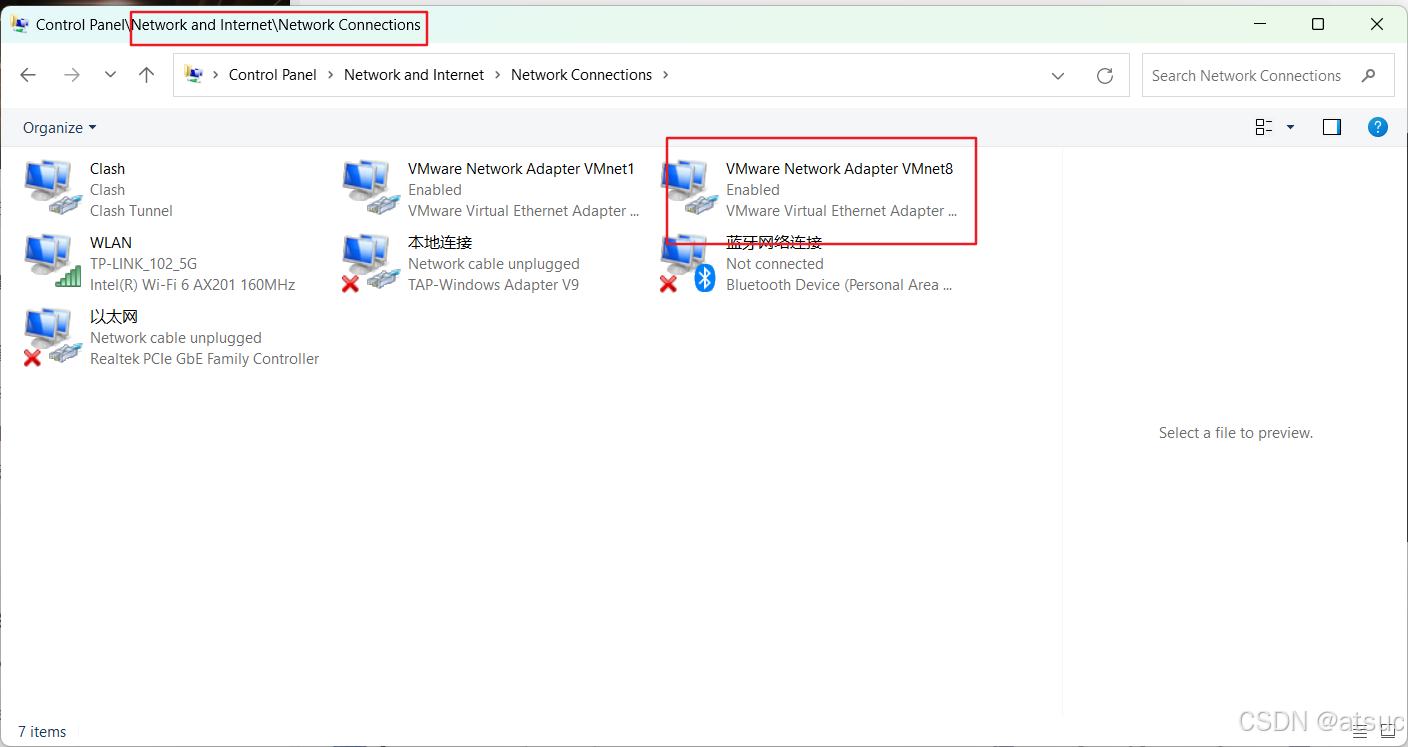Select the Clash network adapter icon

coord(50,185)
